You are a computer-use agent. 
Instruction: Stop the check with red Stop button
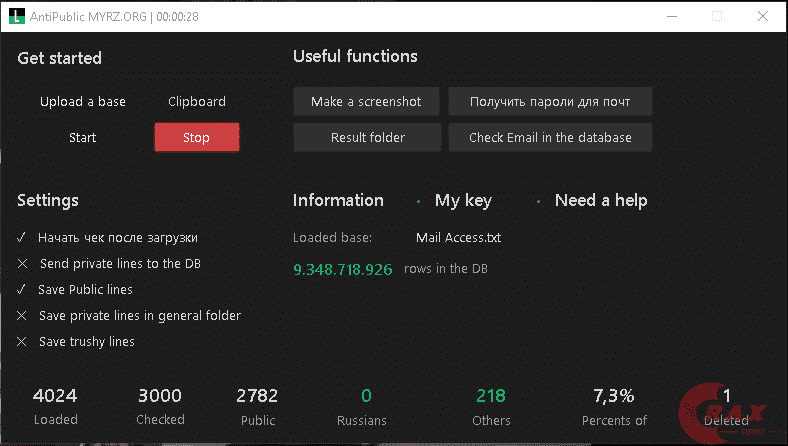click(x=197, y=137)
